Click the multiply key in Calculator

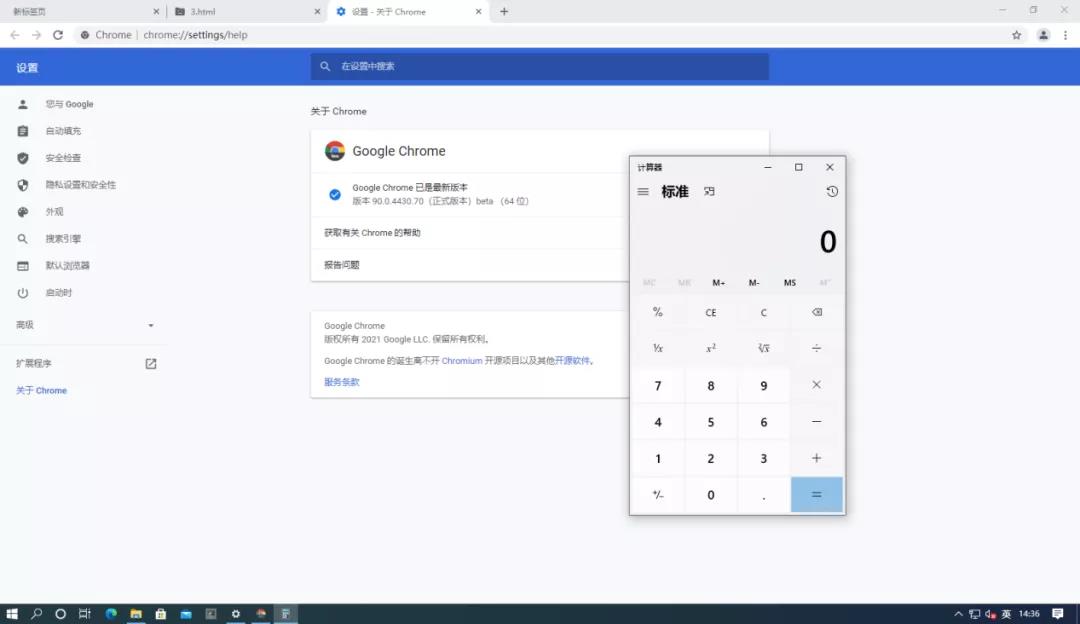coord(816,385)
